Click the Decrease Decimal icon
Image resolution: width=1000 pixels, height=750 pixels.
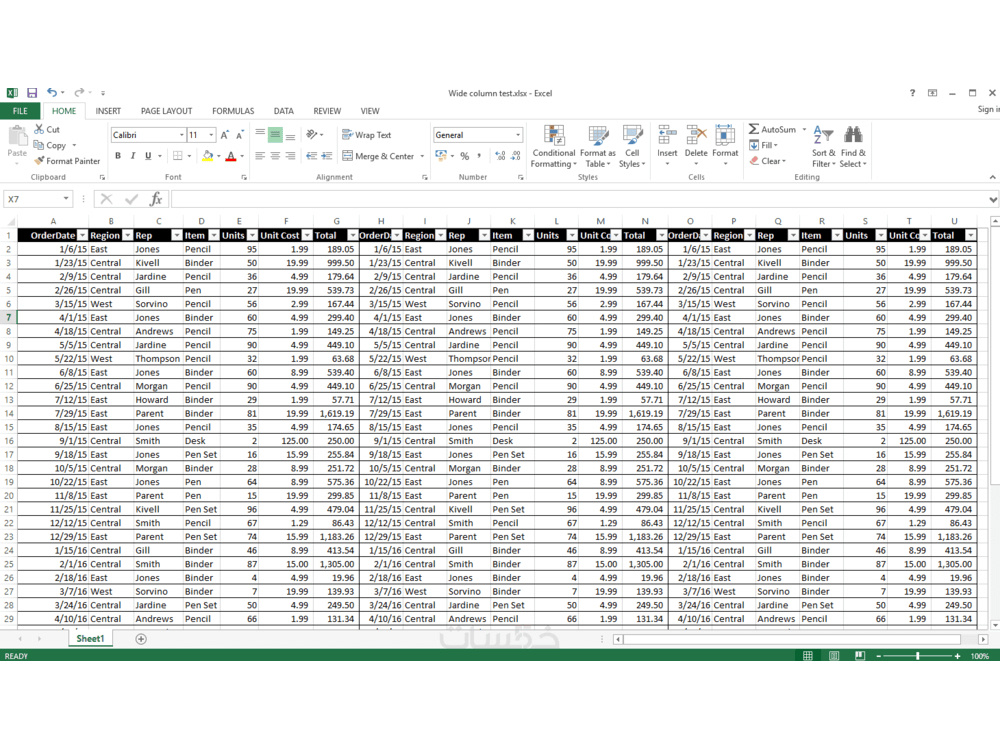pyautogui.click(x=516, y=156)
